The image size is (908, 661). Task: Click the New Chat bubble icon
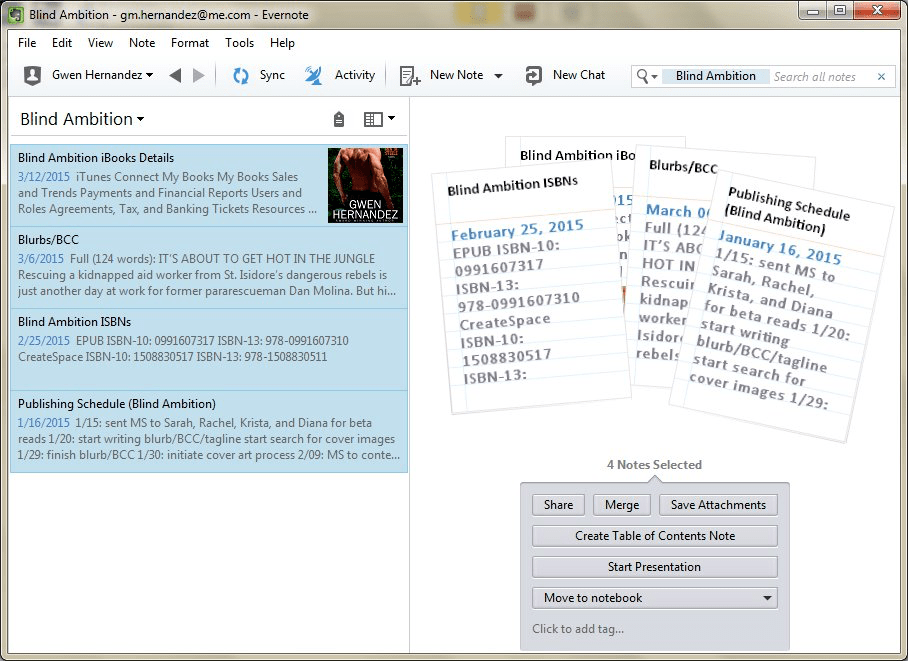point(533,75)
